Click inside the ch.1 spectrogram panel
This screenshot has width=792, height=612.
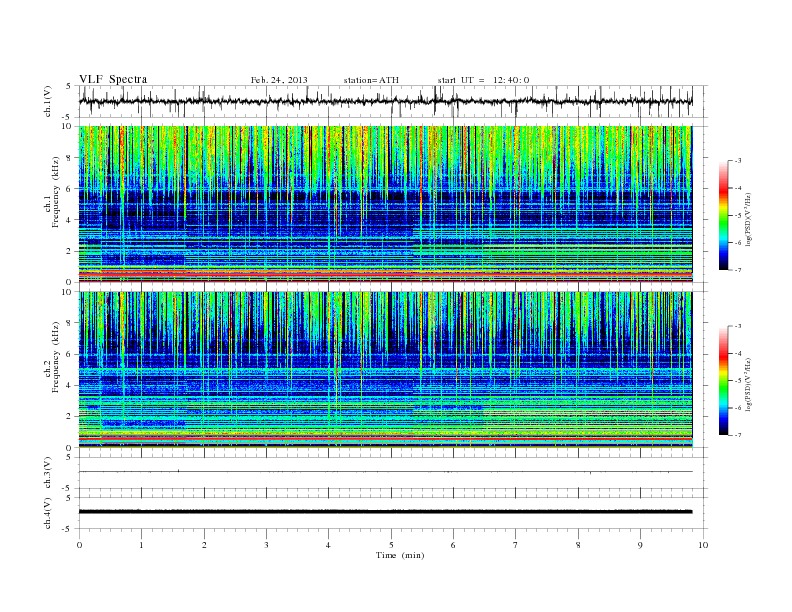coord(385,204)
